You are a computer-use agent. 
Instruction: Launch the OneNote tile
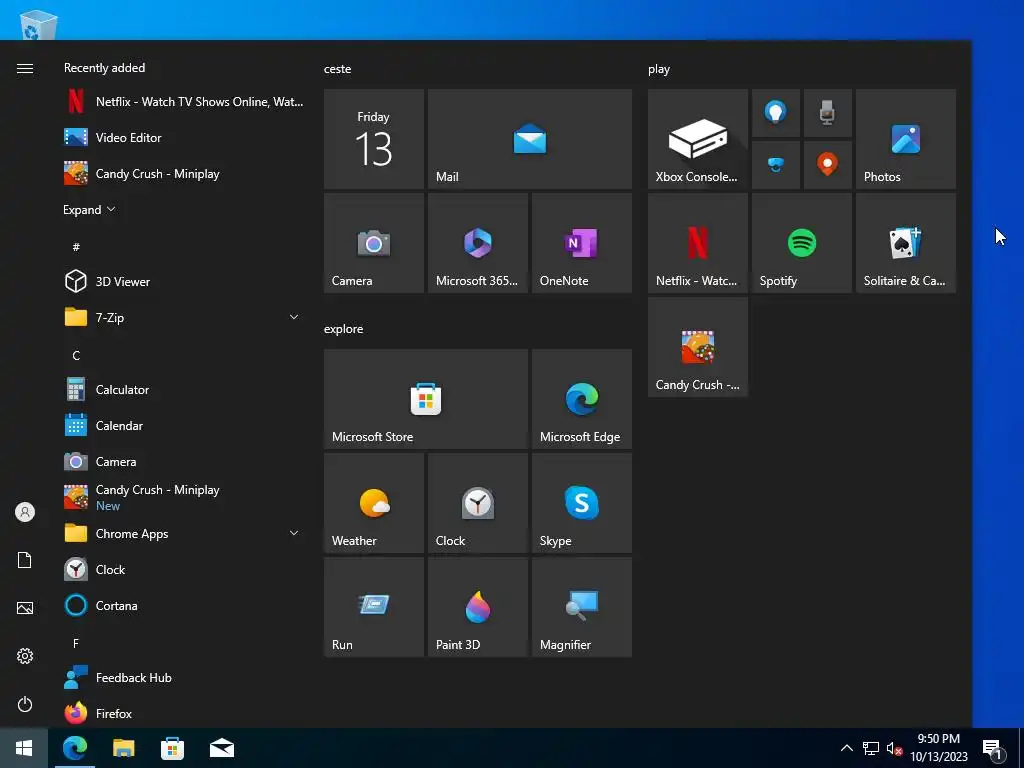582,243
